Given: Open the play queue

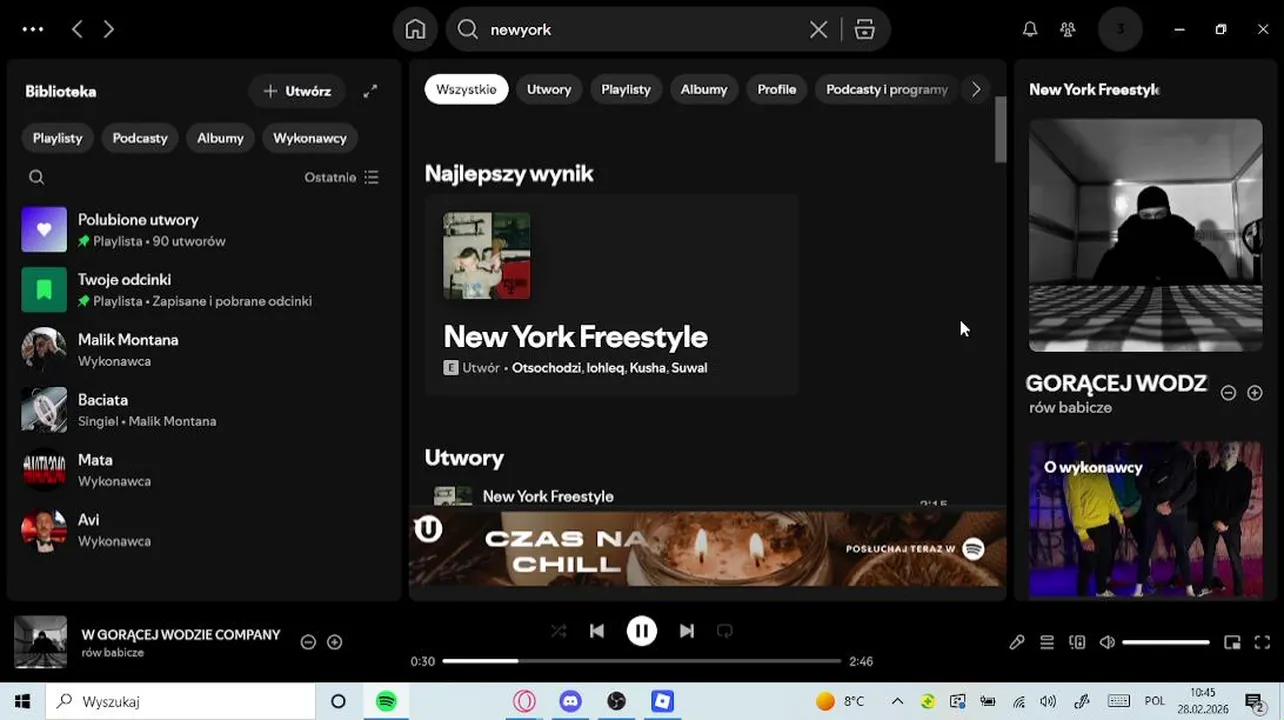Looking at the screenshot, I should 1047,642.
